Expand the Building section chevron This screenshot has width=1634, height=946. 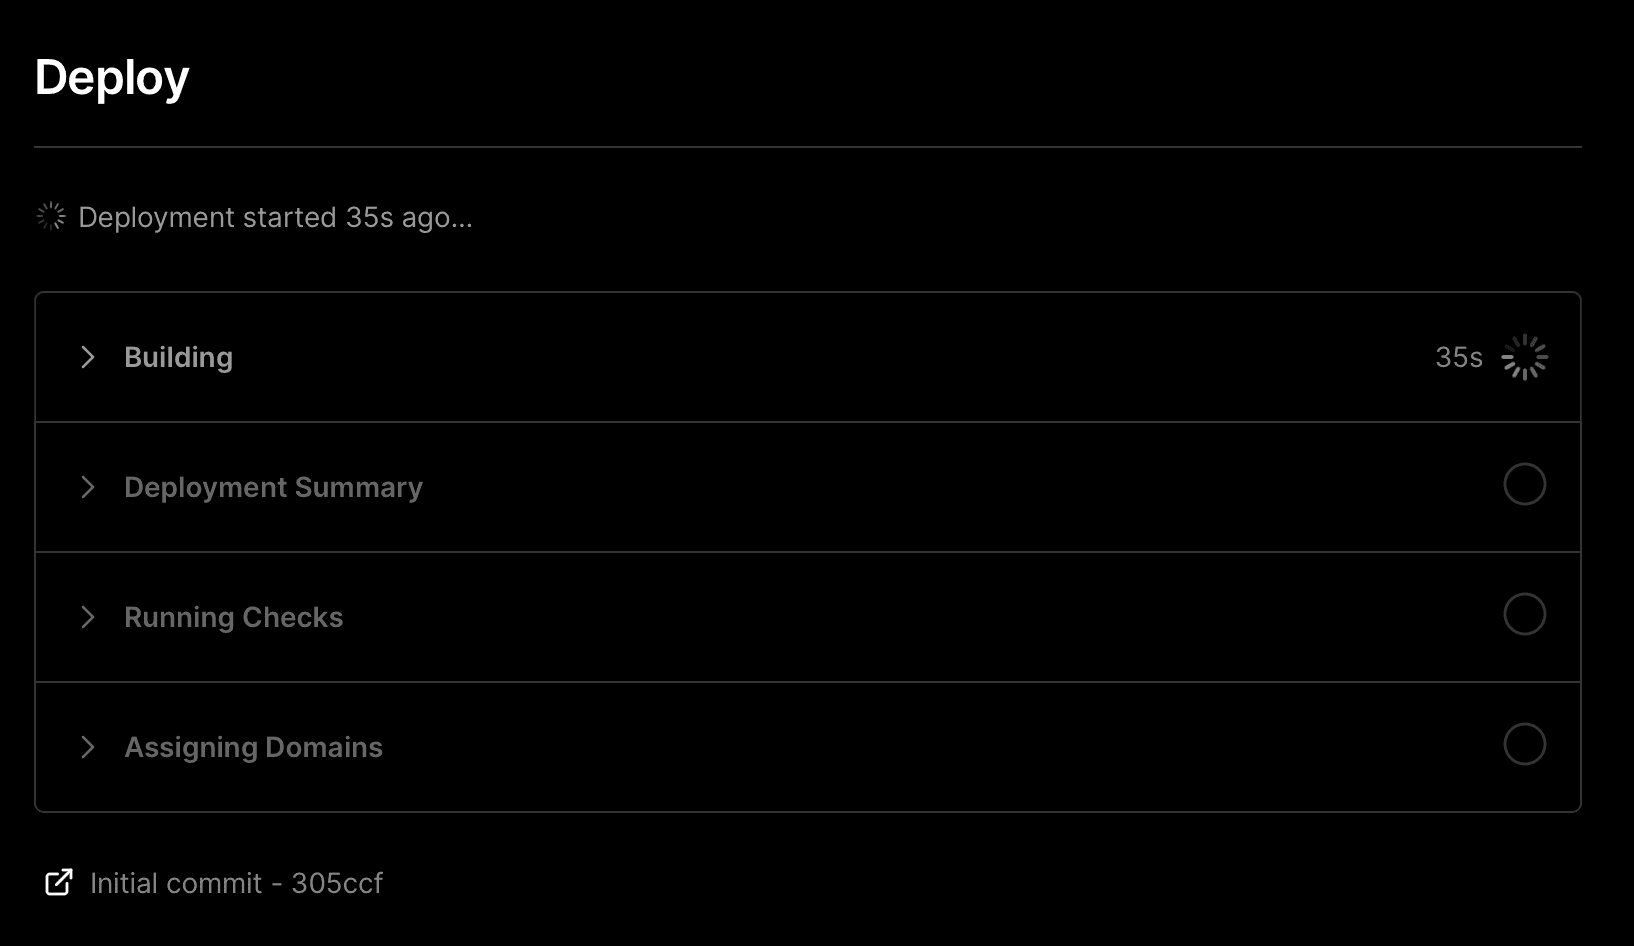pyautogui.click(x=88, y=357)
